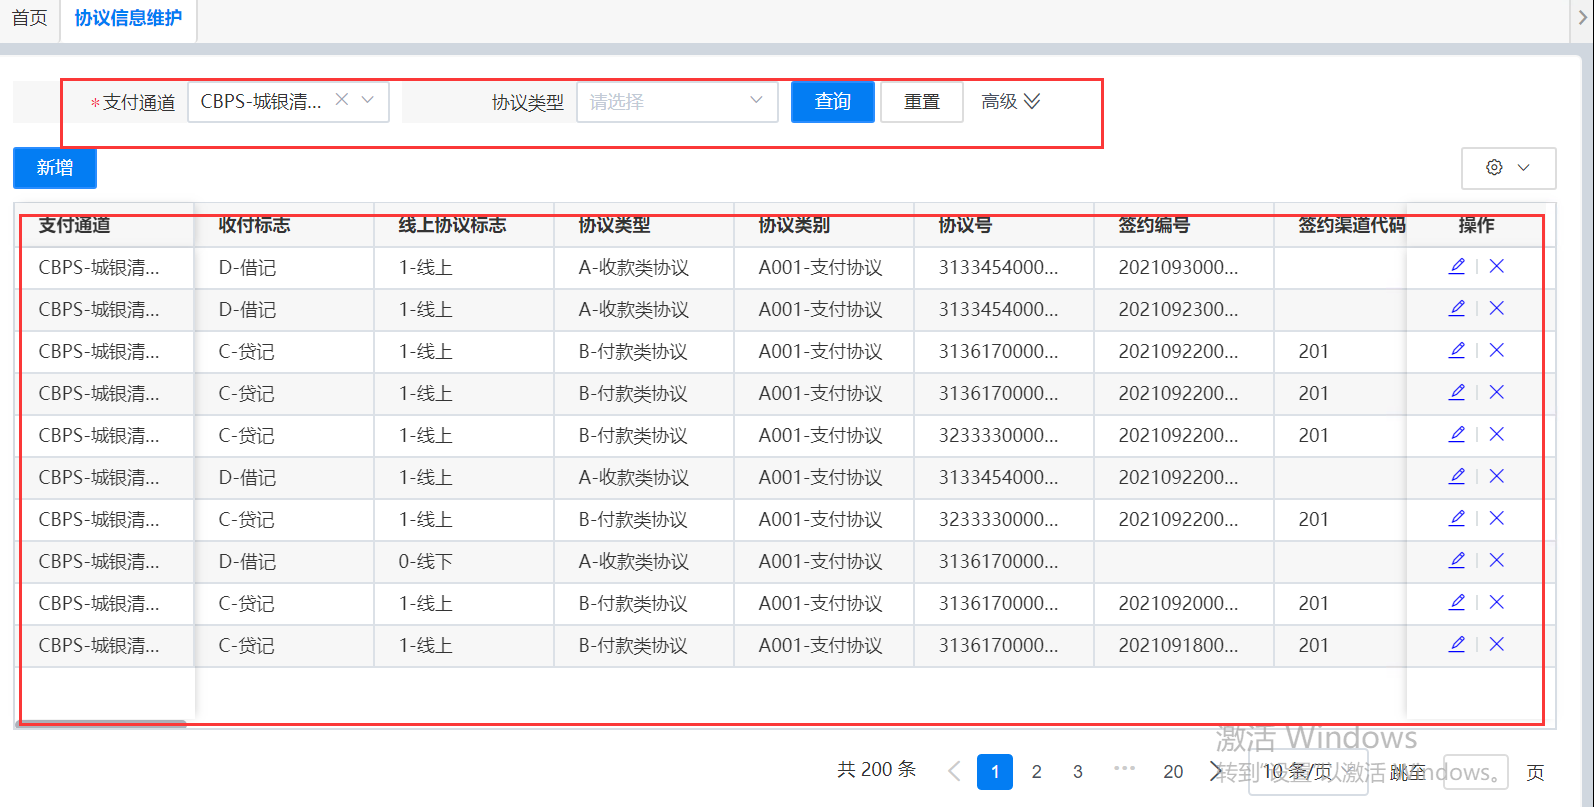Viewport: 1594px width, 807px height.
Task: Open table settings via the gear icon
Action: coord(1494,167)
